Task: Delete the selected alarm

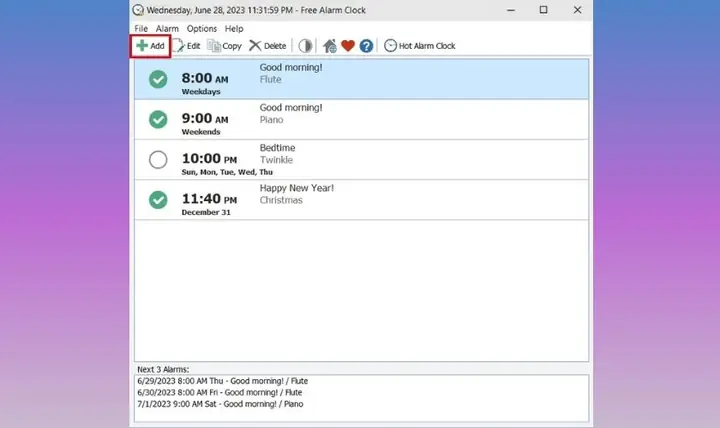Action: pyautogui.click(x=268, y=46)
